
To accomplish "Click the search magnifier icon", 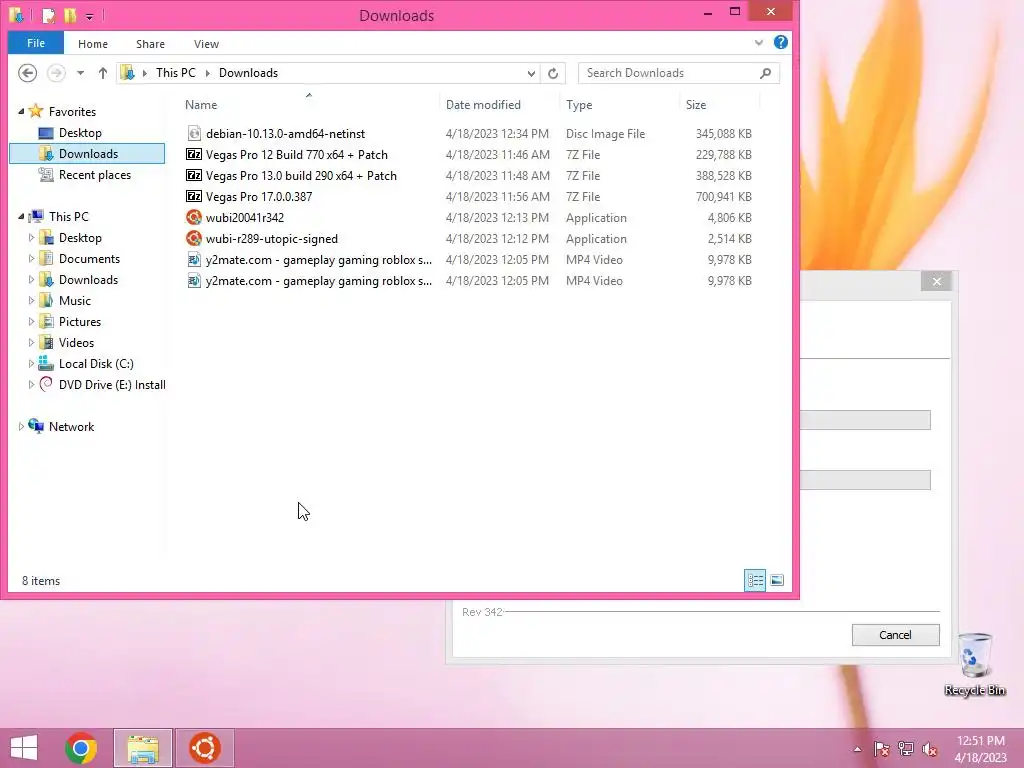I will [x=765, y=73].
